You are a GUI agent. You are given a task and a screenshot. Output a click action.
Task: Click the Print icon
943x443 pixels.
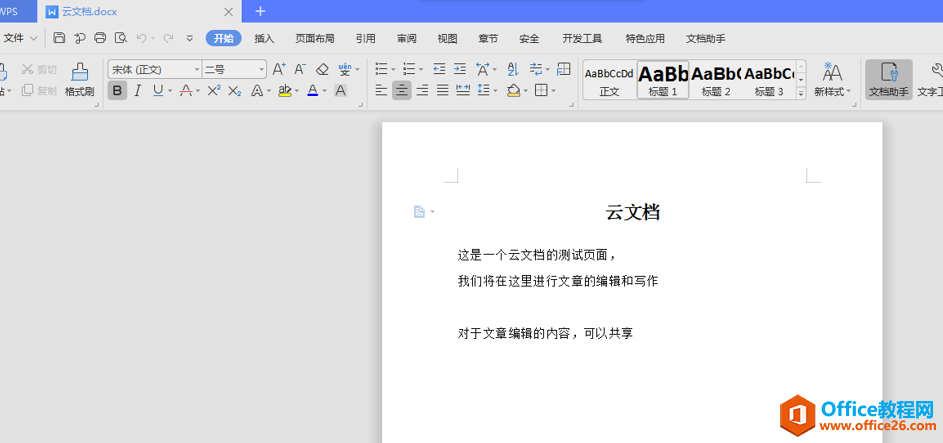pyautogui.click(x=100, y=38)
